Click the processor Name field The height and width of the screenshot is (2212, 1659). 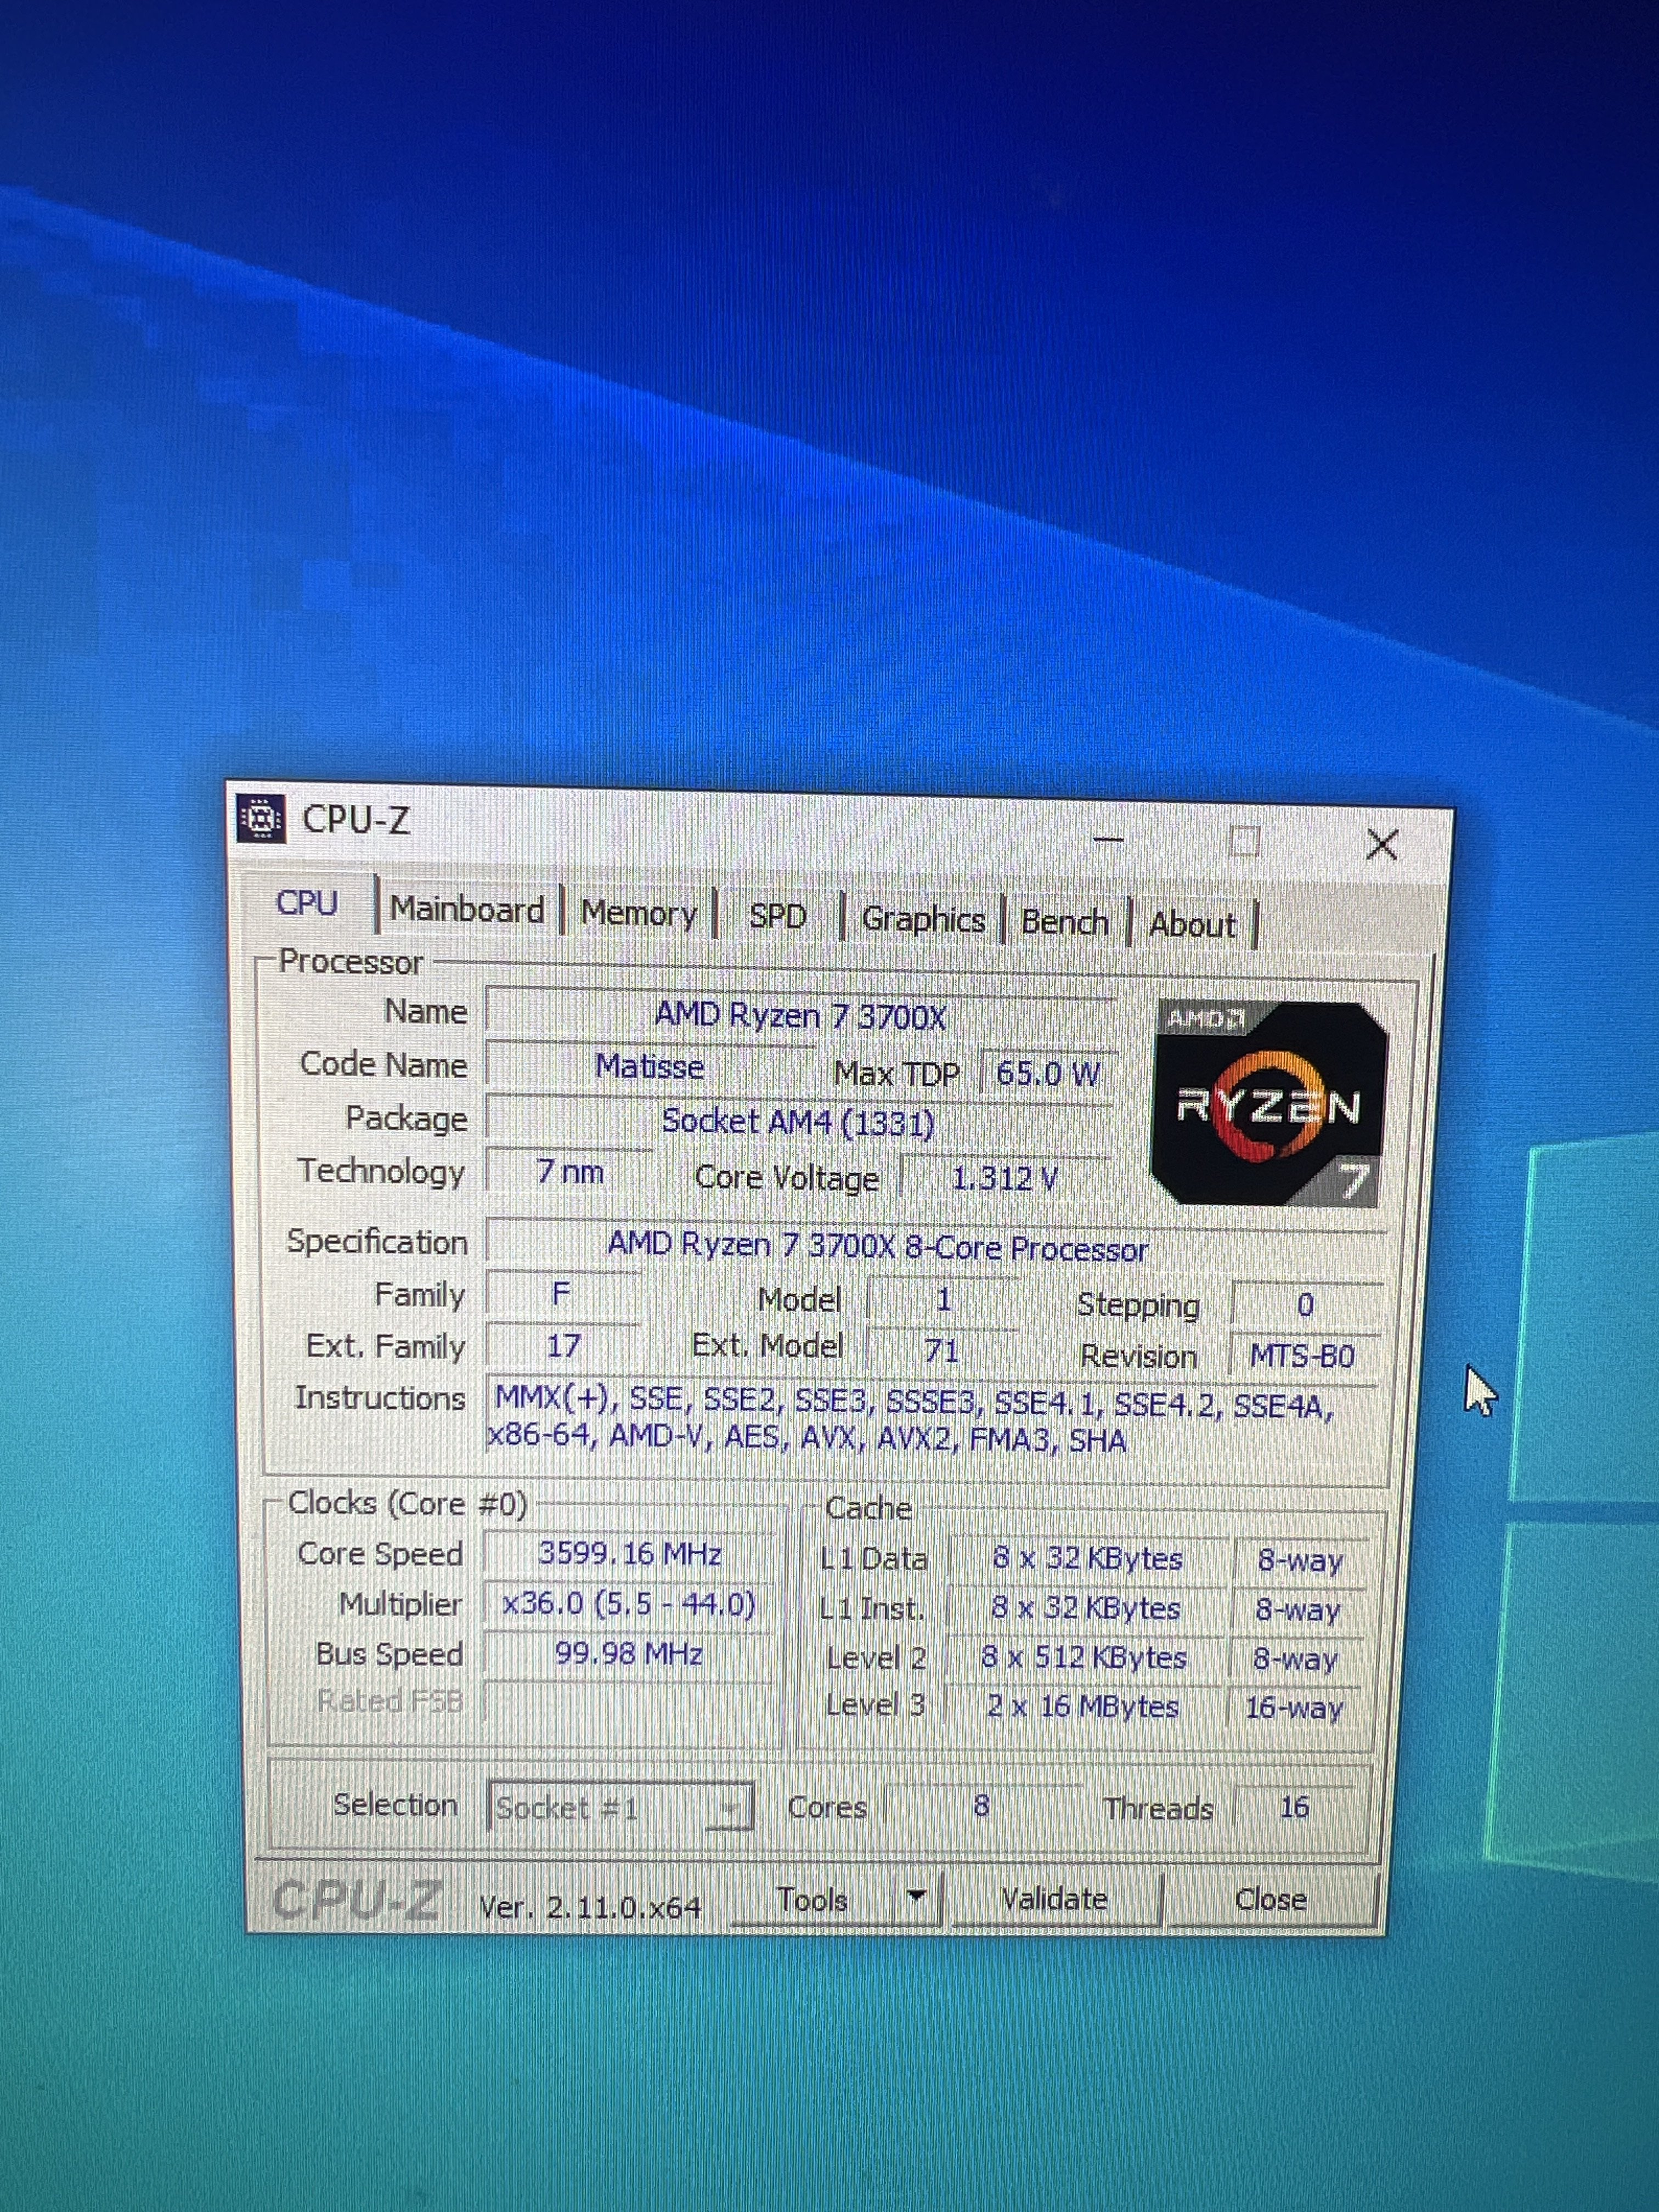tap(799, 1016)
